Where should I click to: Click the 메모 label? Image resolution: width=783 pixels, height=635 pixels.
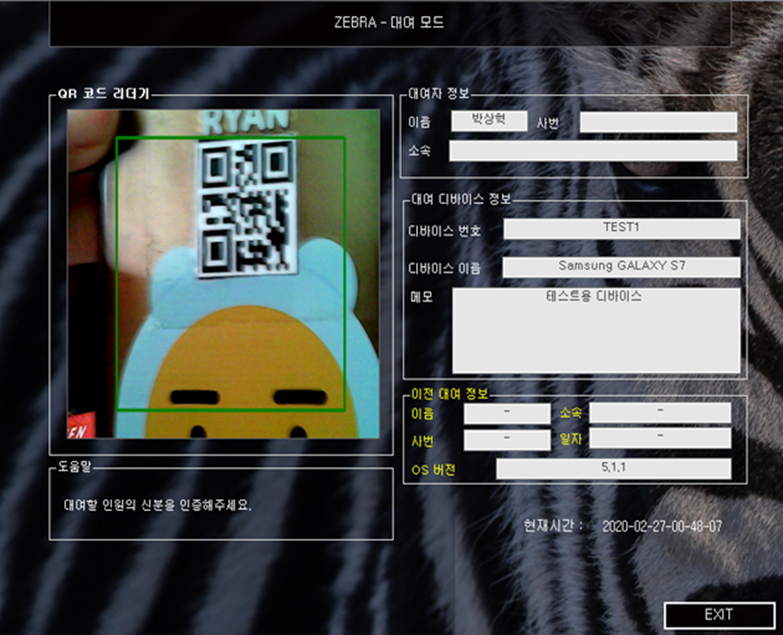click(x=421, y=297)
